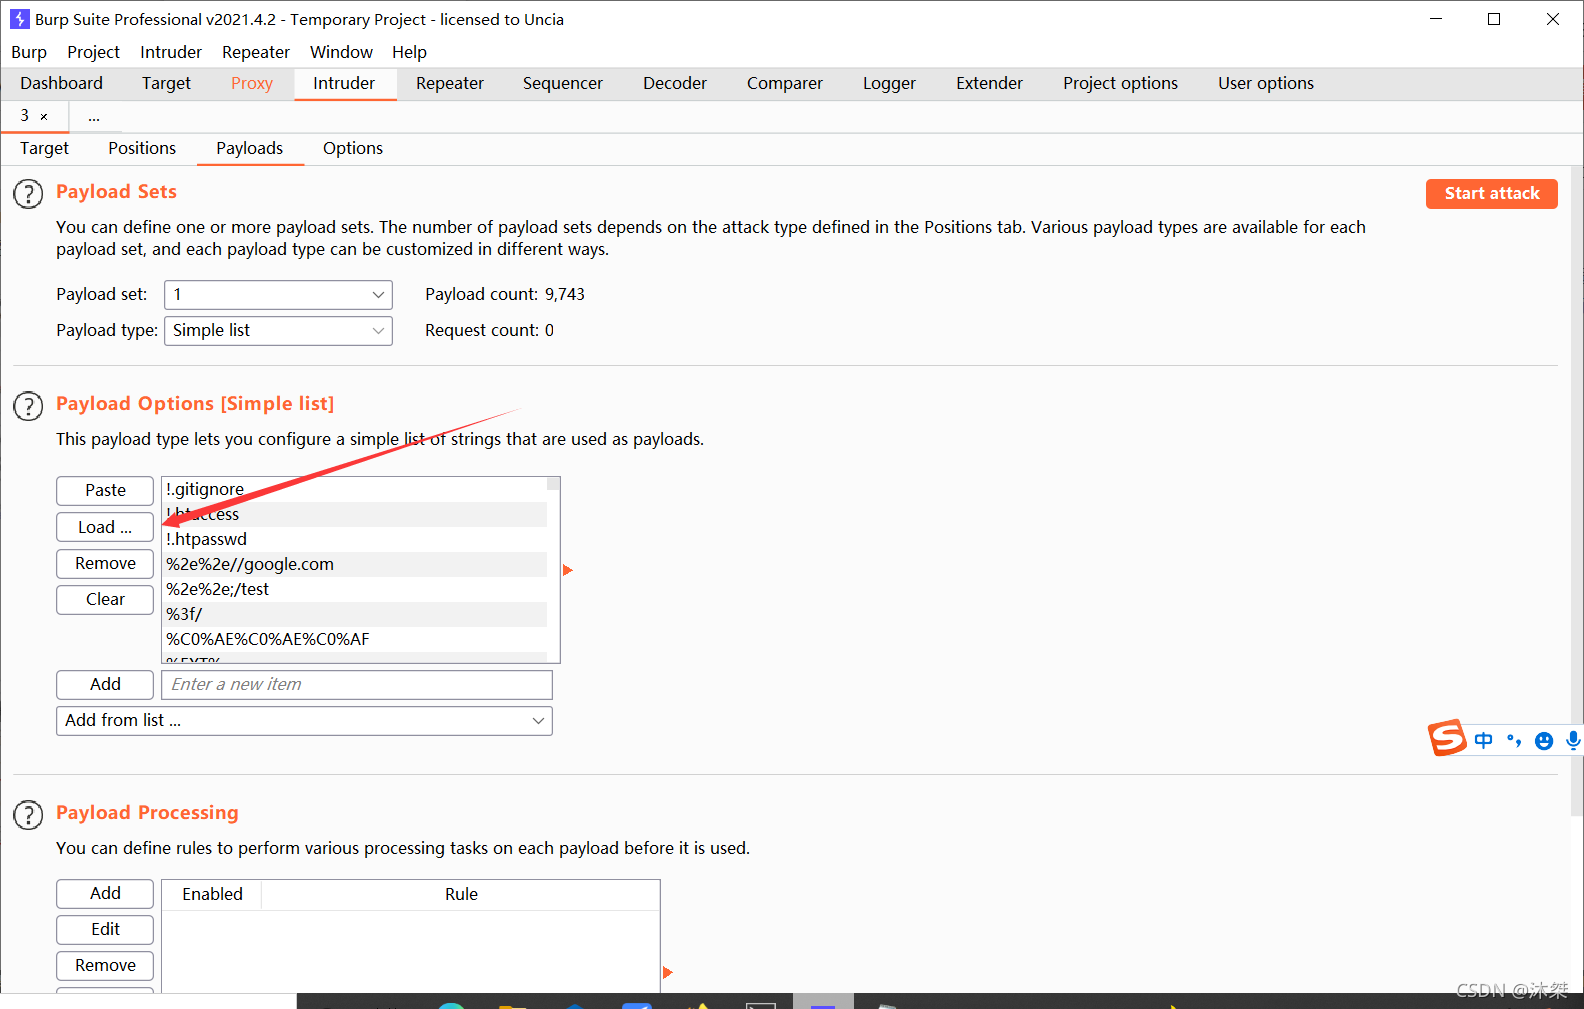Viewport: 1584px width, 1009px height.
Task: Close the Intruder attack tab 3
Action: coord(44,117)
